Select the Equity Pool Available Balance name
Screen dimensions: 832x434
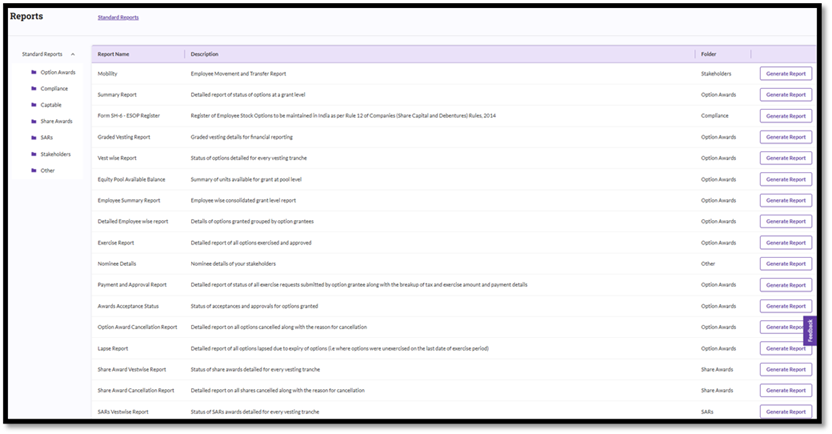coord(131,179)
